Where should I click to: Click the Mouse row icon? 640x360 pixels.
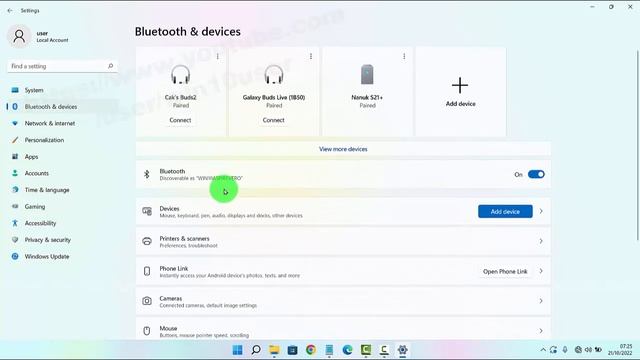coord(147,331)
